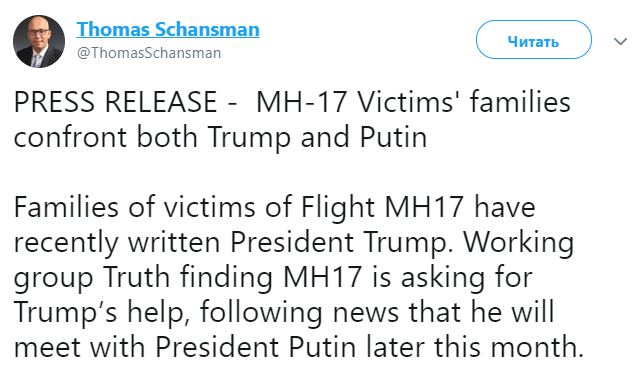Open Thomas Schansman's profile picture
The image size is (633, 371).
(39, 41)
